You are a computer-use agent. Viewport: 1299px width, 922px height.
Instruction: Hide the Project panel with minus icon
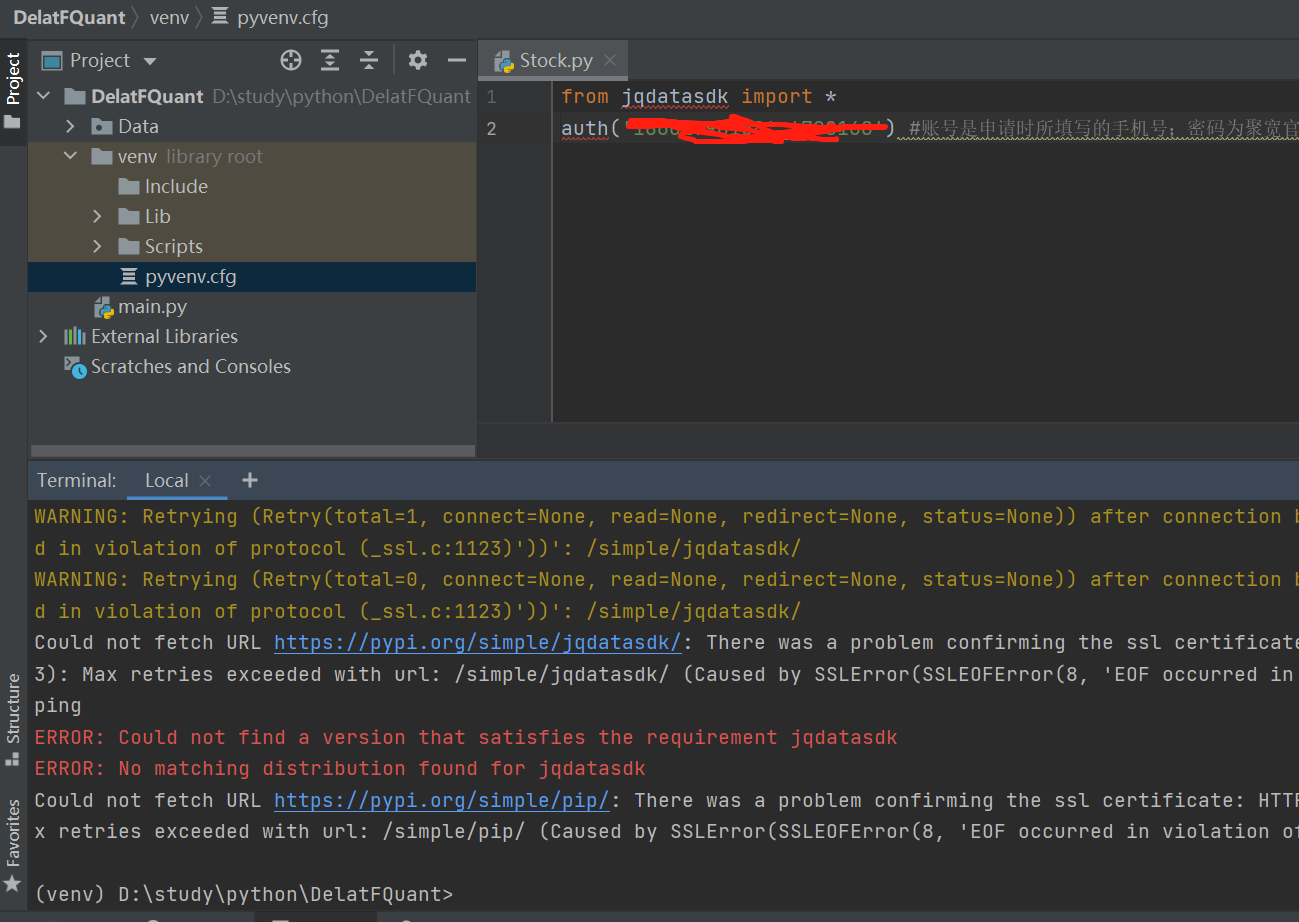coord(457,61)
